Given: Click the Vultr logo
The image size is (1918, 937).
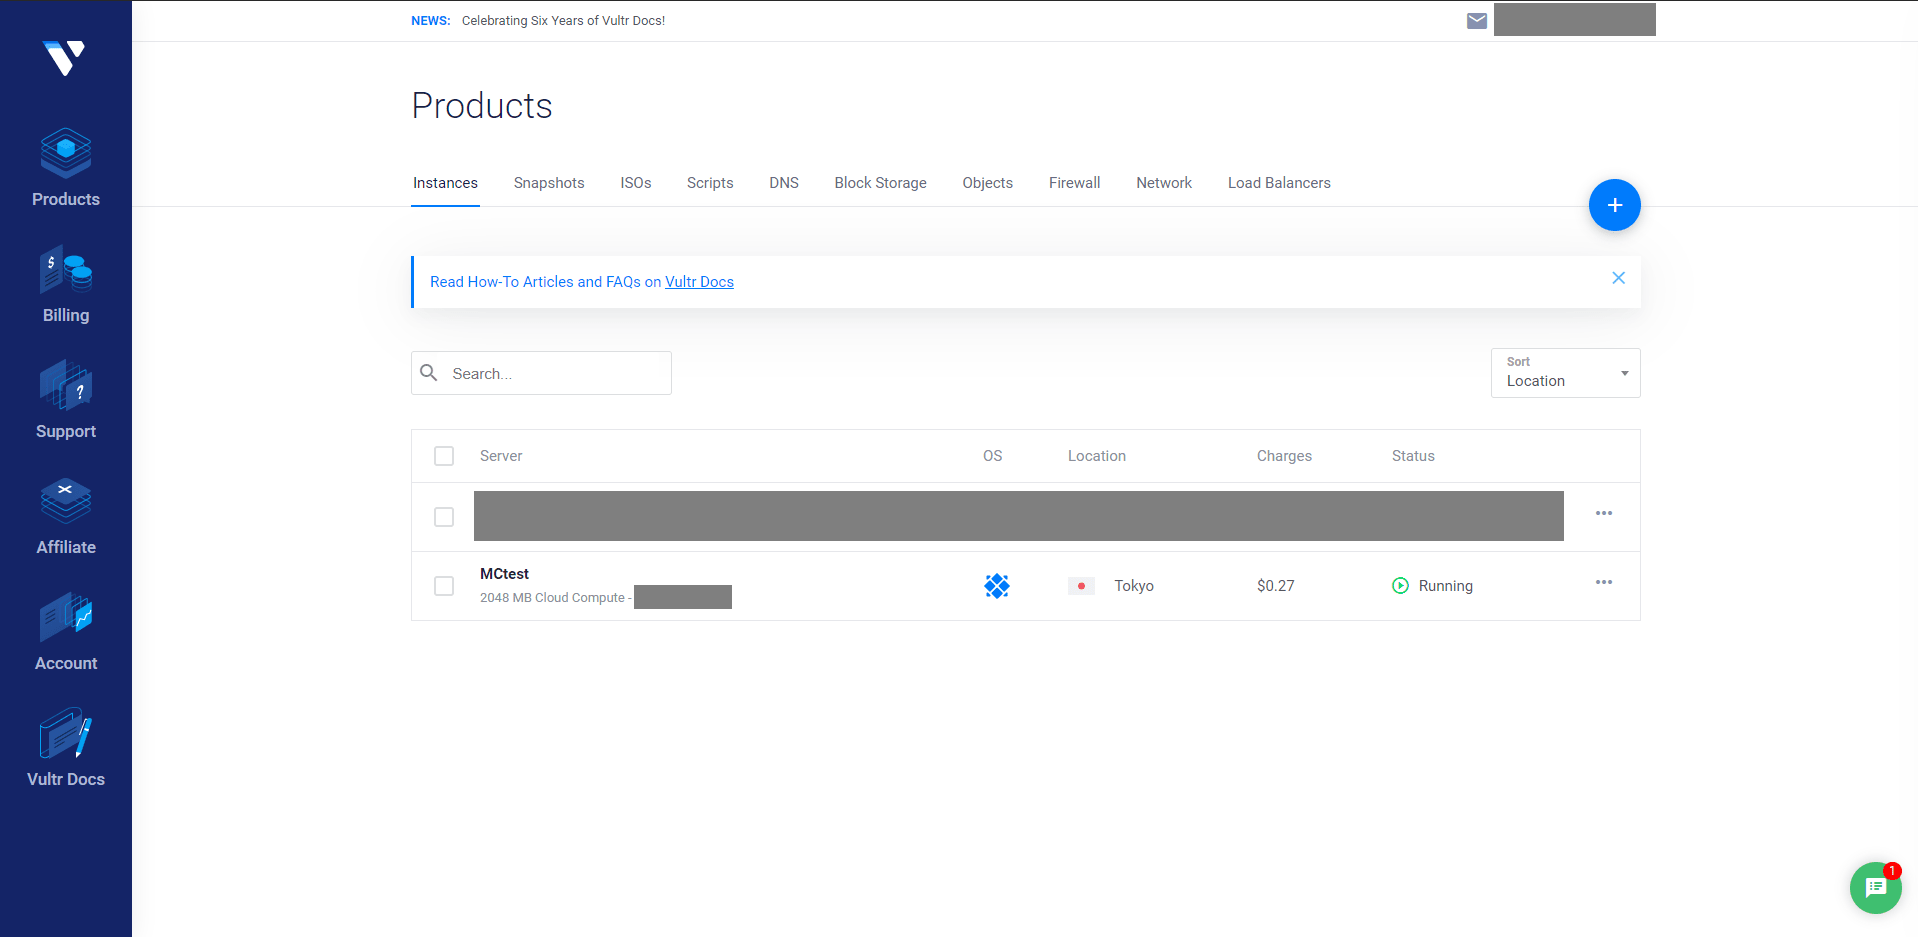Looking at the screenshot, I should [65, 58].
